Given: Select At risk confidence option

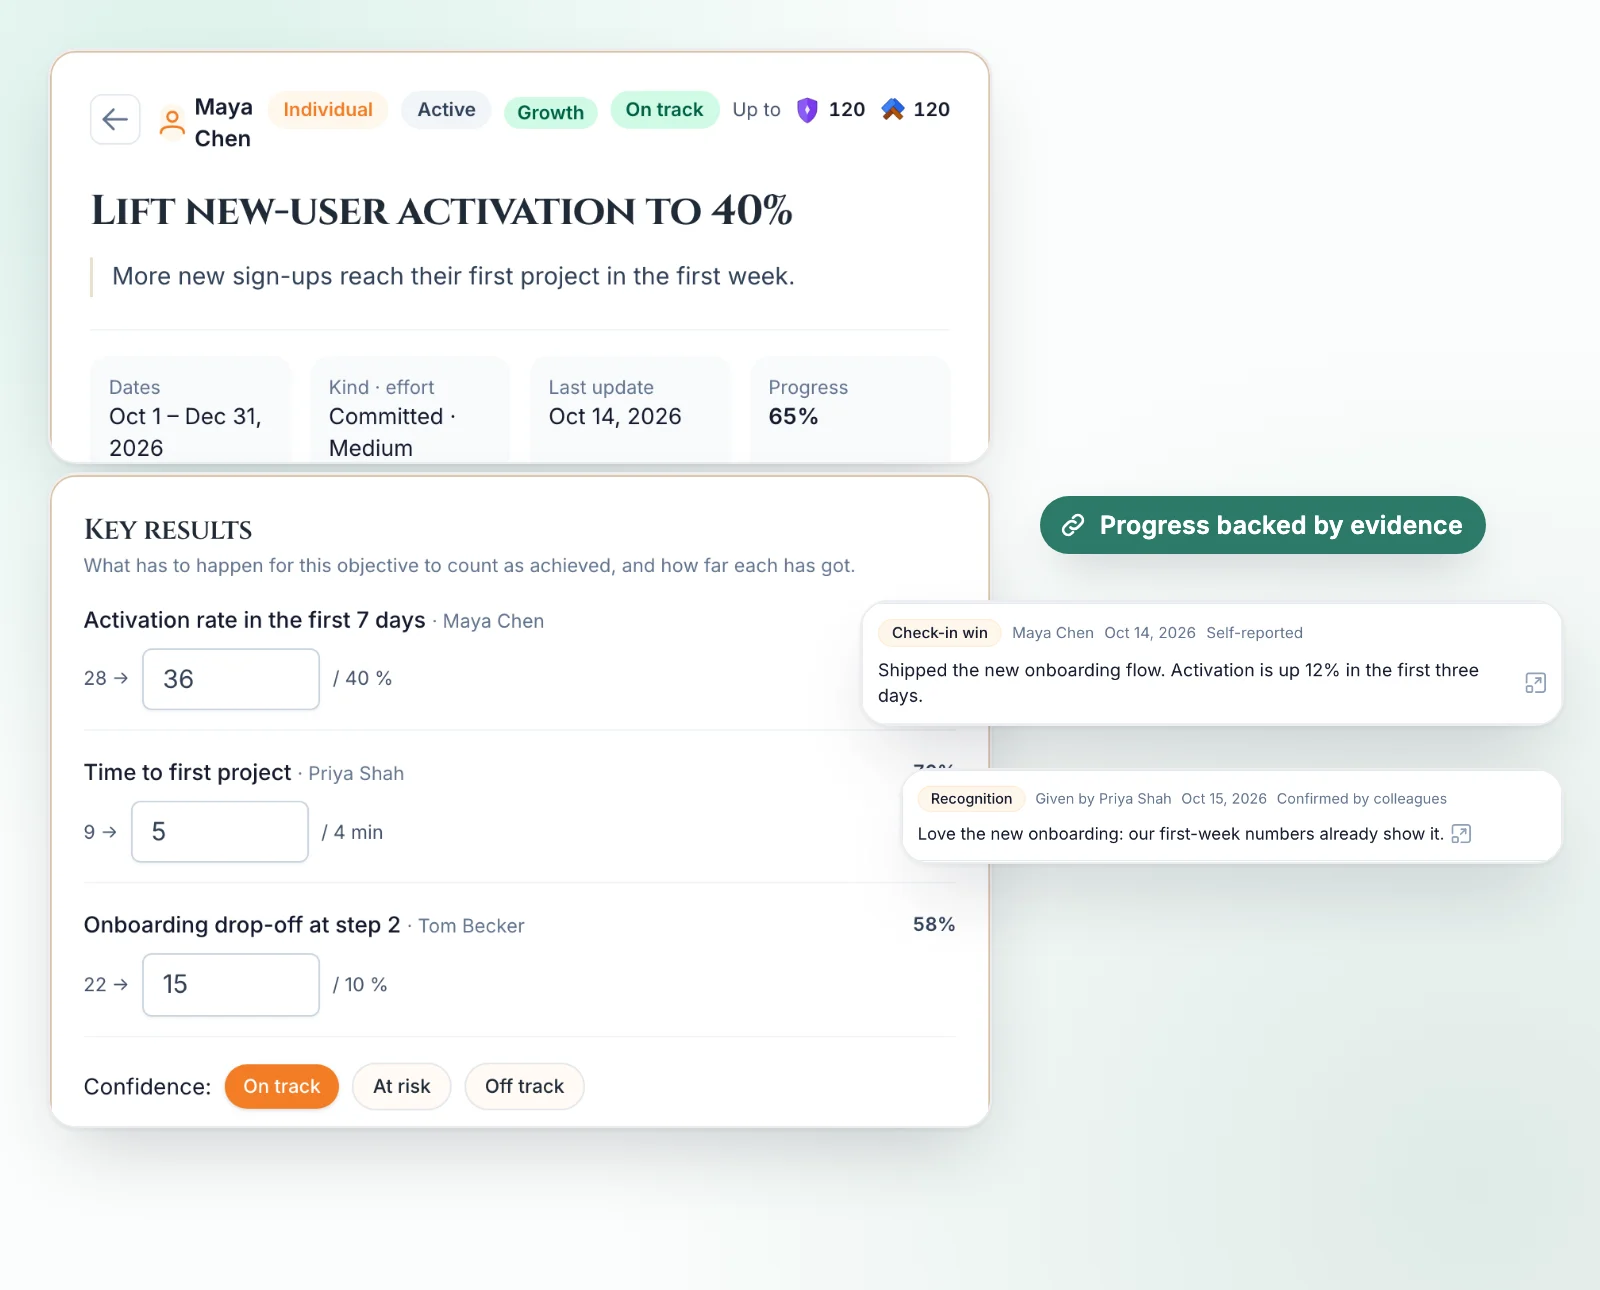Looking at the screenshot, I should pyautogui.click(x=402, y=1087).
